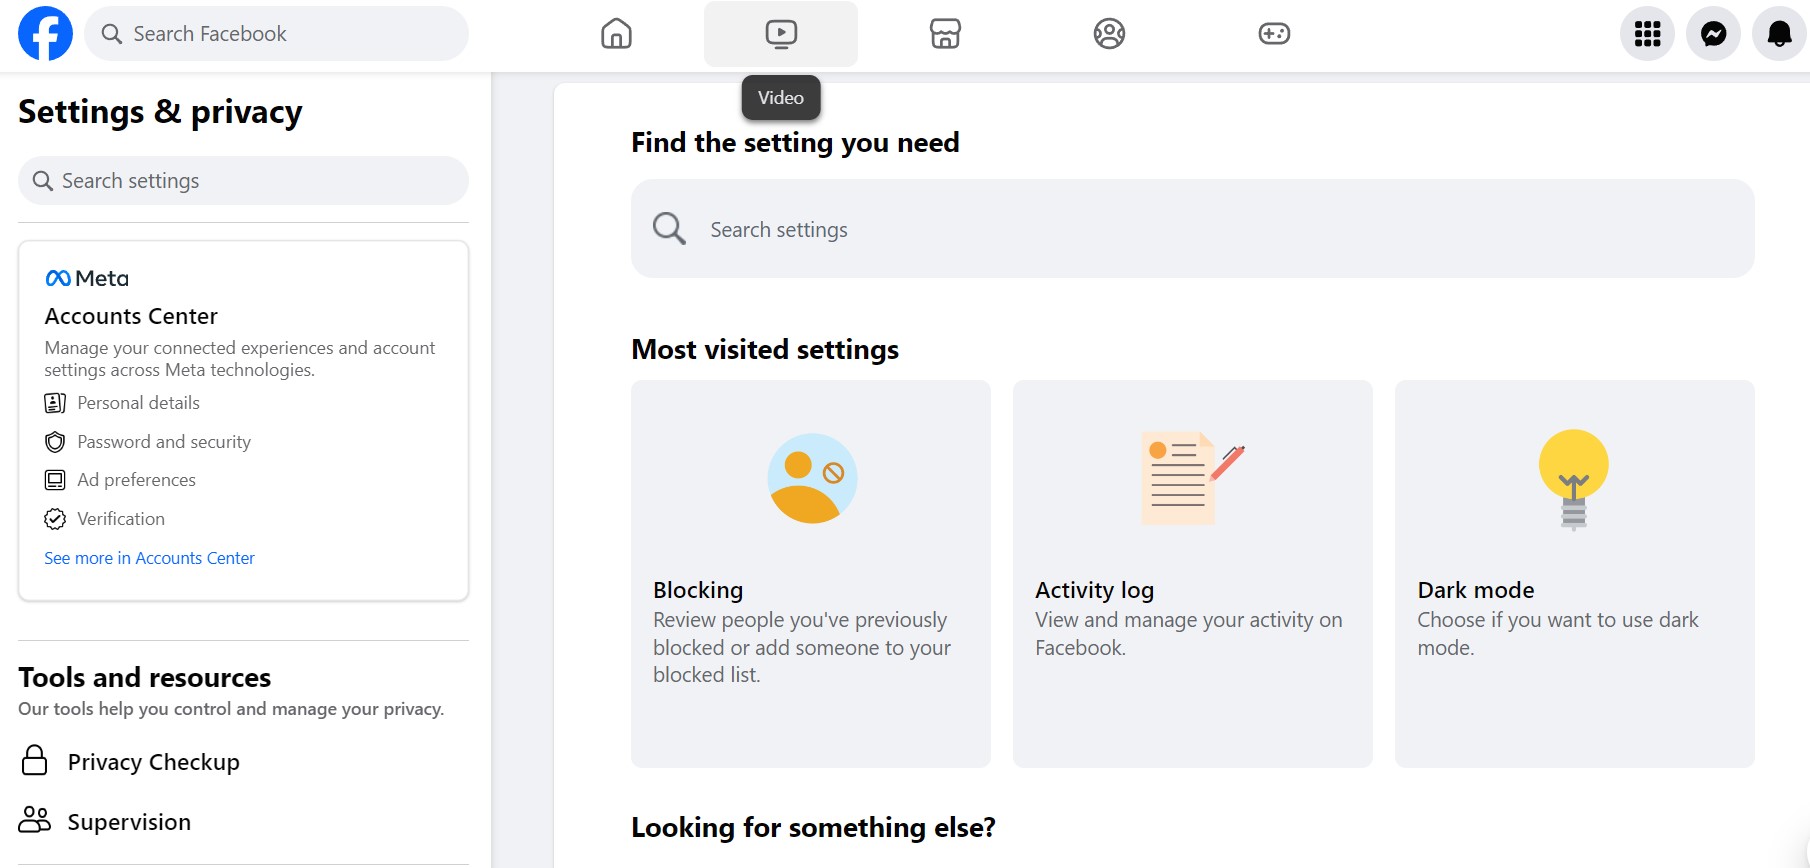Screen dimensions: 1810x868
Task: Click the Most visited settings heading
Action: pos(765,349)
